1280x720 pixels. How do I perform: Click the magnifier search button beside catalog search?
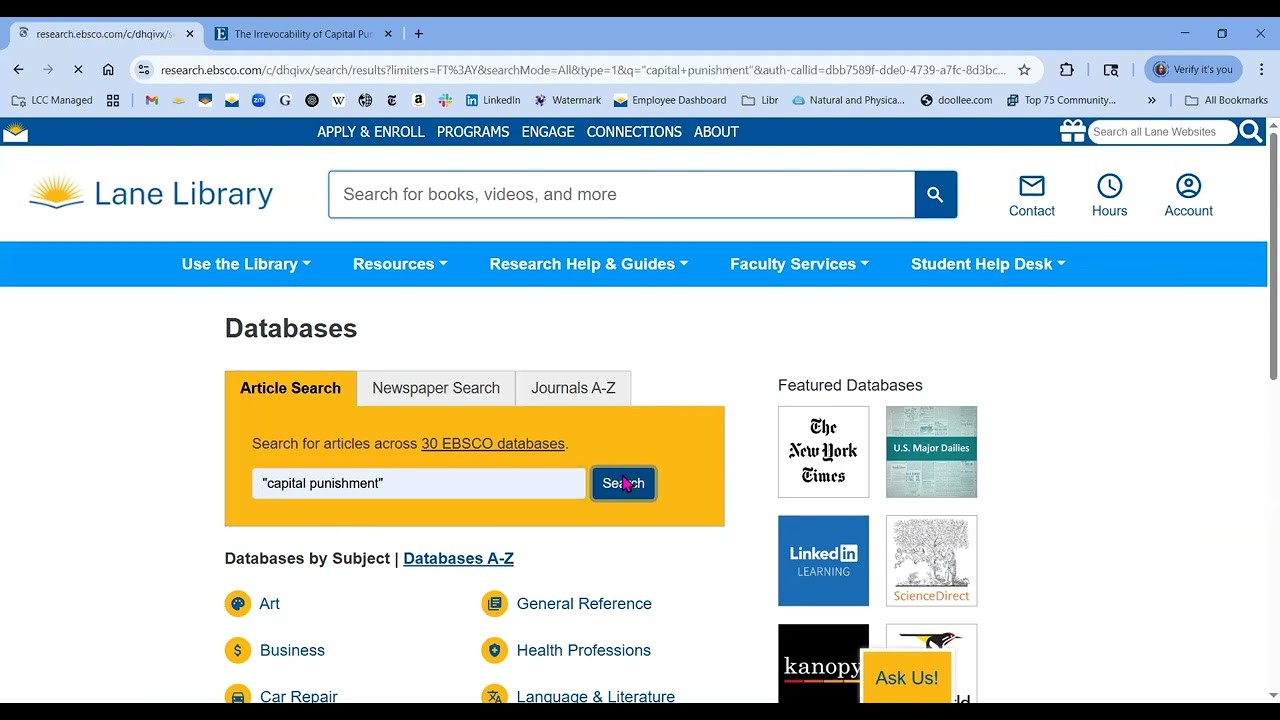click(936, 195)
